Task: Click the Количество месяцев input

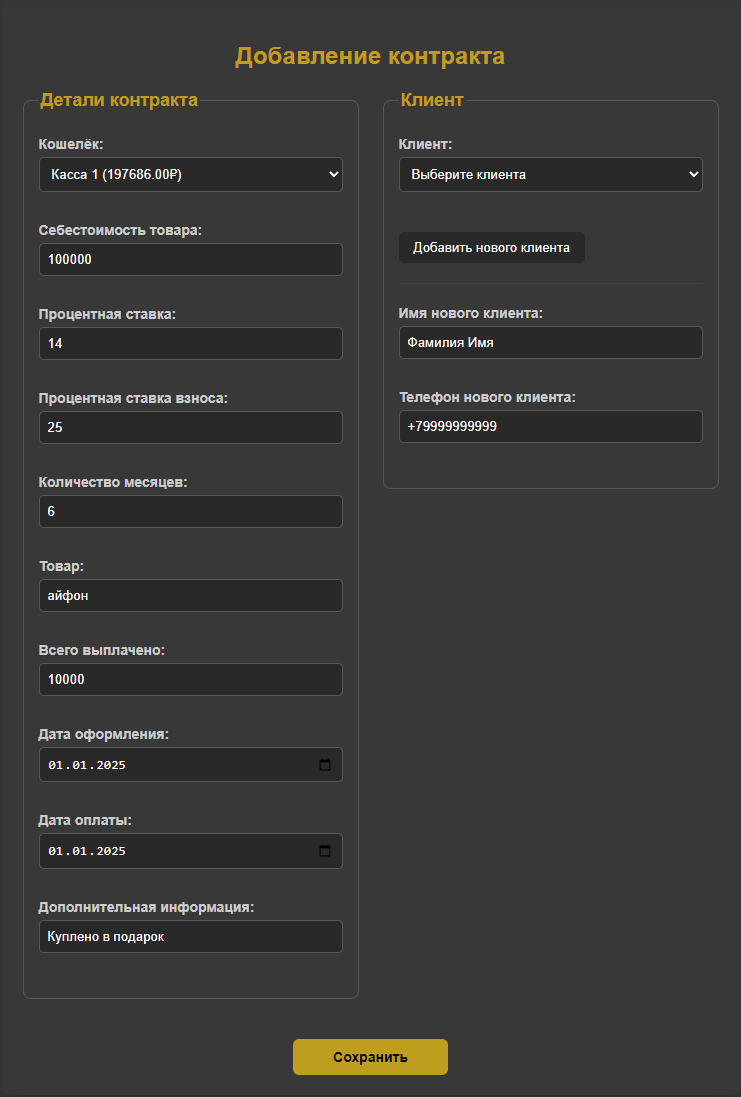Action: pyautogui.click(x=190, y=511)
